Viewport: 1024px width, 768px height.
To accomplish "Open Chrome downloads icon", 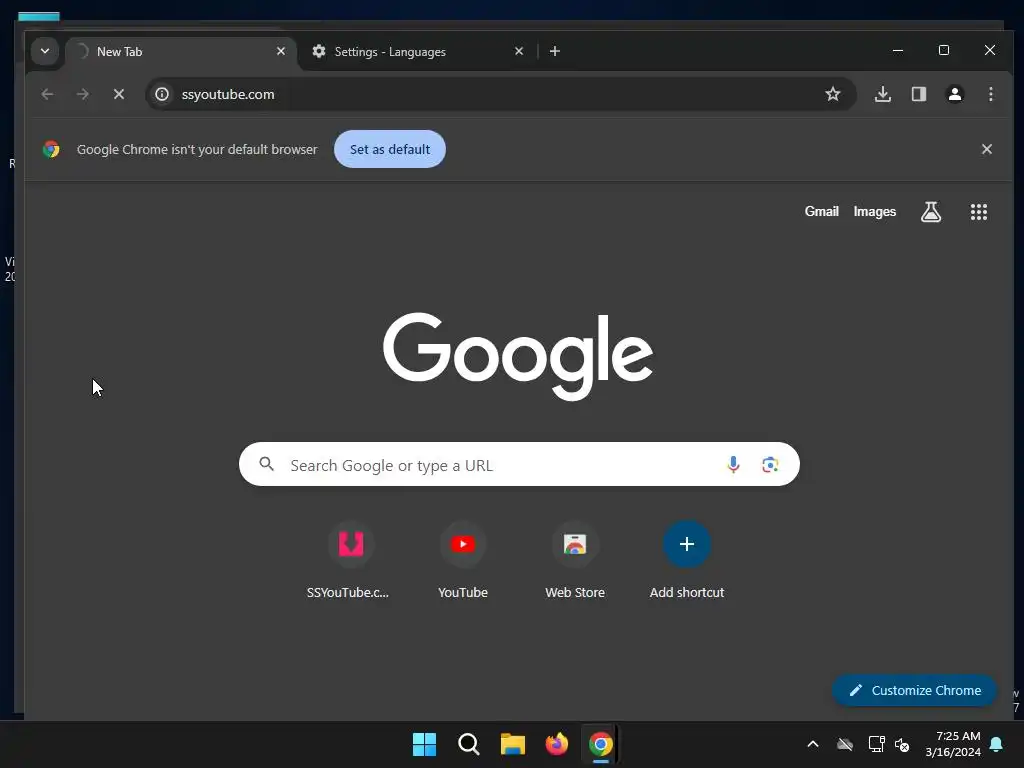I will (x=882, y=94).
